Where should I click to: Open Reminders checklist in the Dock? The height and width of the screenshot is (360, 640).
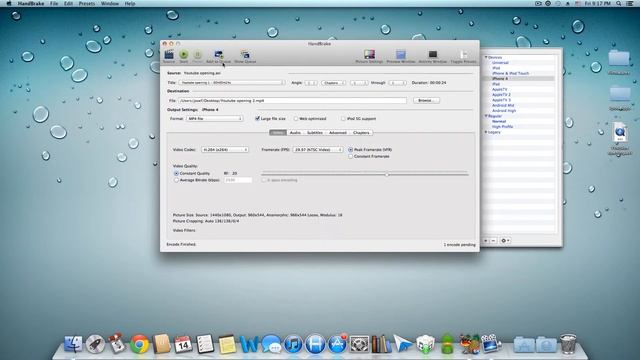coord(205,344)
